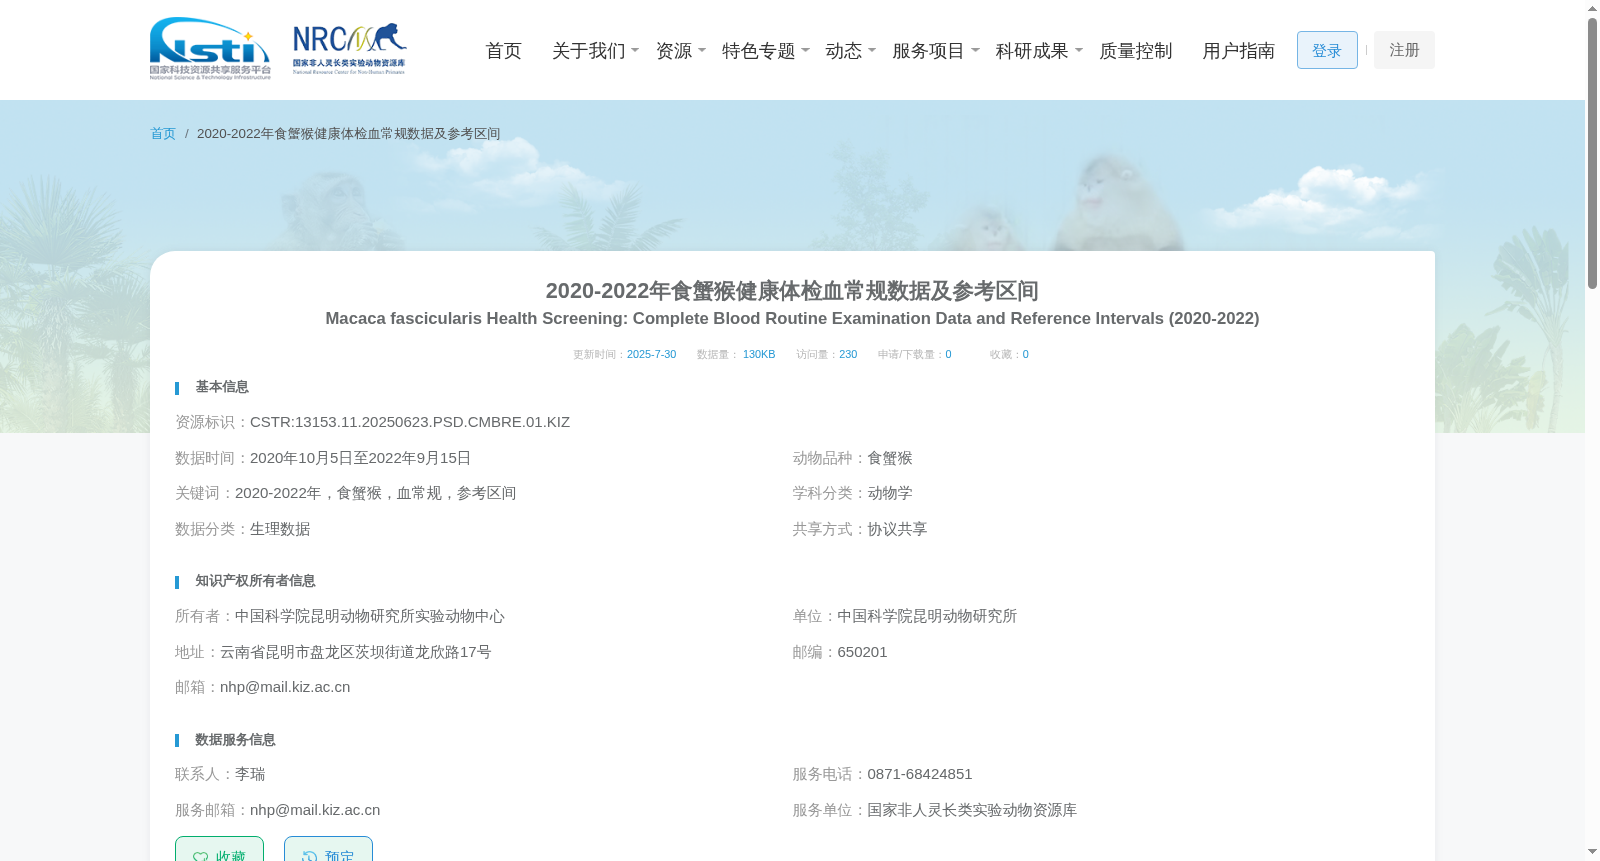
Task: Open the 特色专题 menu
Action: 759,51
